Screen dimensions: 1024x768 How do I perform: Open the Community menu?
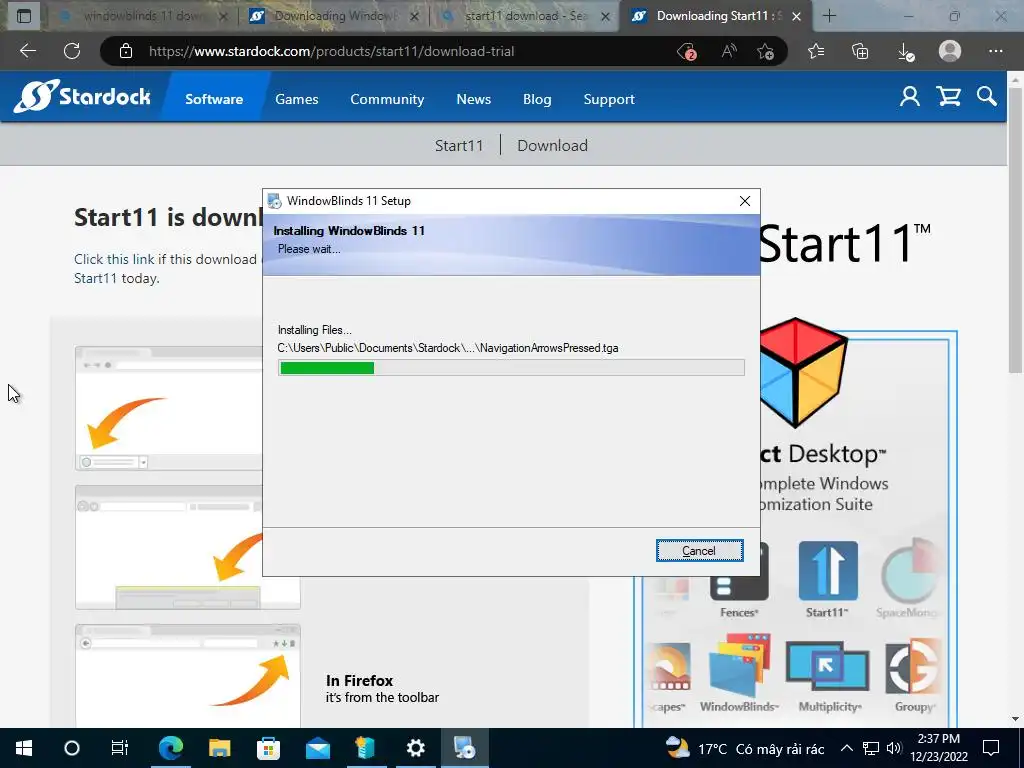point(387,99)
